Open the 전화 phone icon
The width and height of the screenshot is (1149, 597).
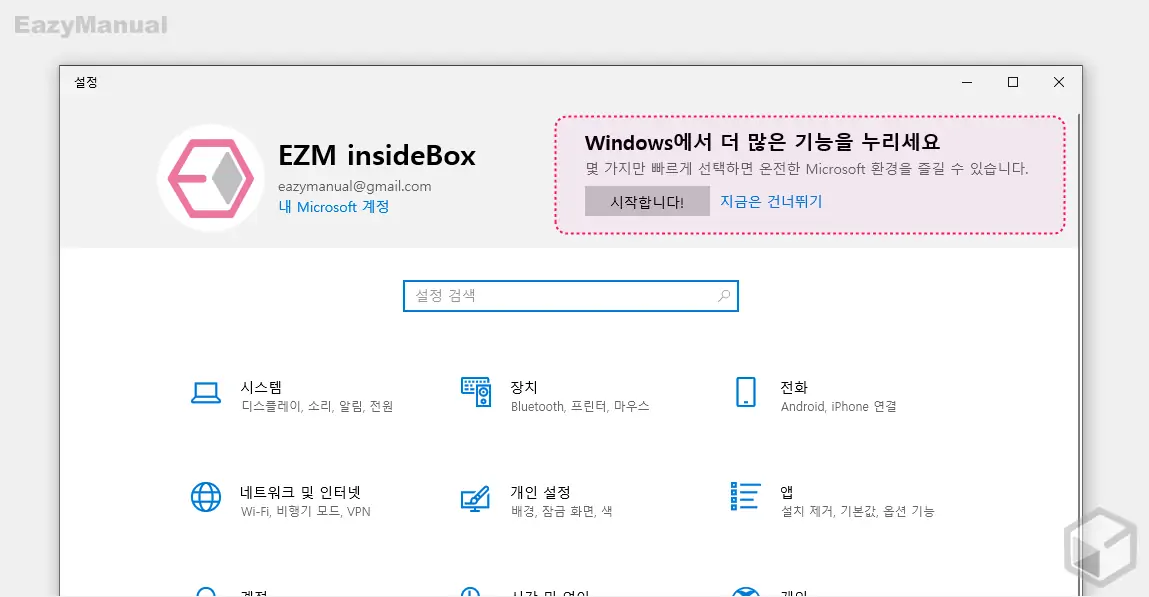[x=745, y=392]
